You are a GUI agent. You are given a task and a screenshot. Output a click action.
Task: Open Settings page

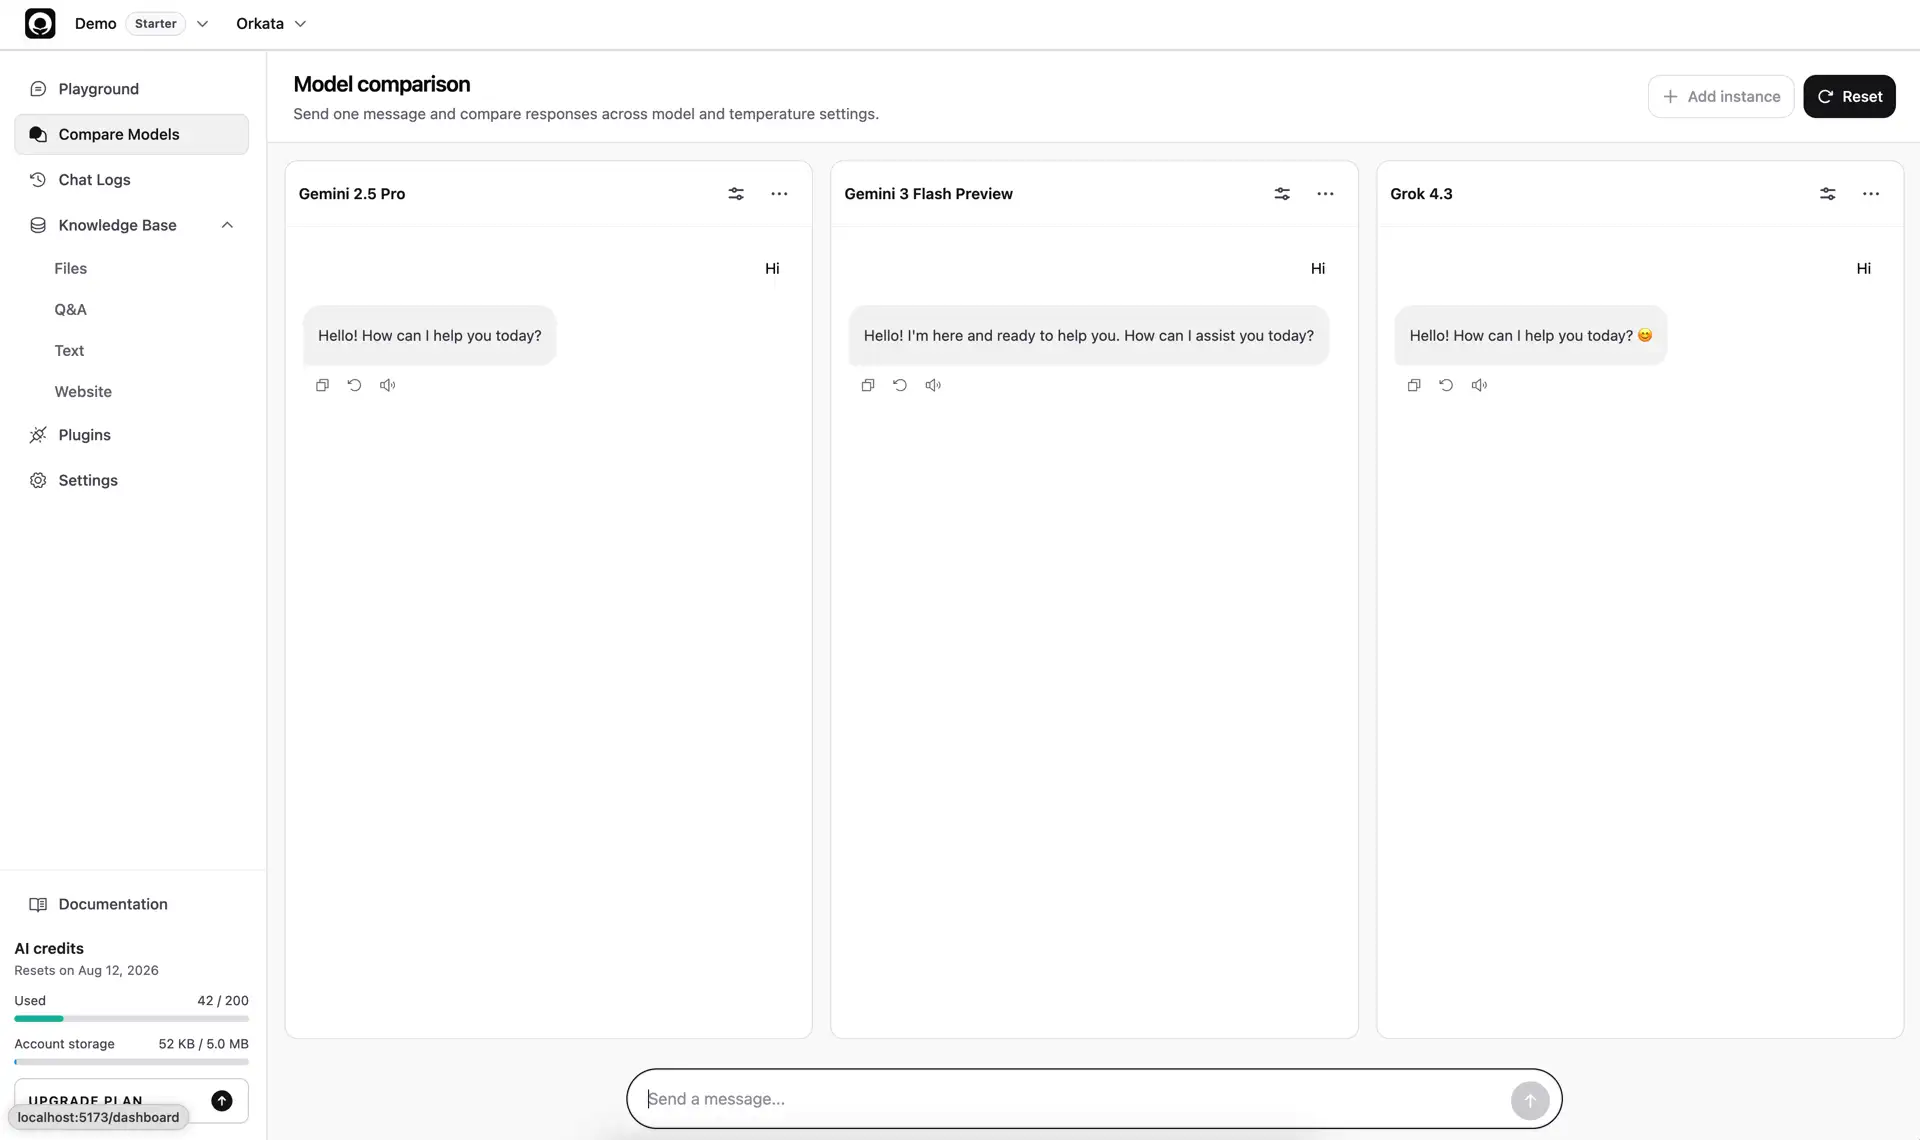131,480
